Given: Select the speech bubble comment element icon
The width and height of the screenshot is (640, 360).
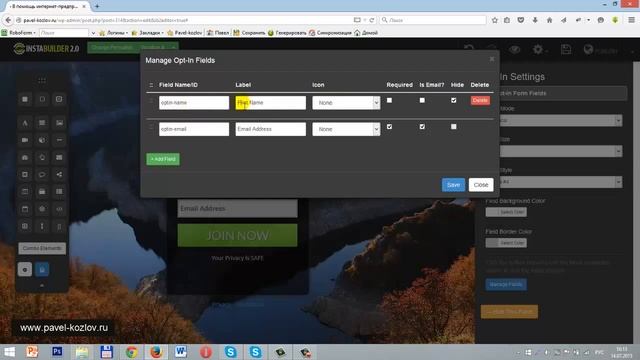Looking at the screenshot, I should tap(42, 174).
